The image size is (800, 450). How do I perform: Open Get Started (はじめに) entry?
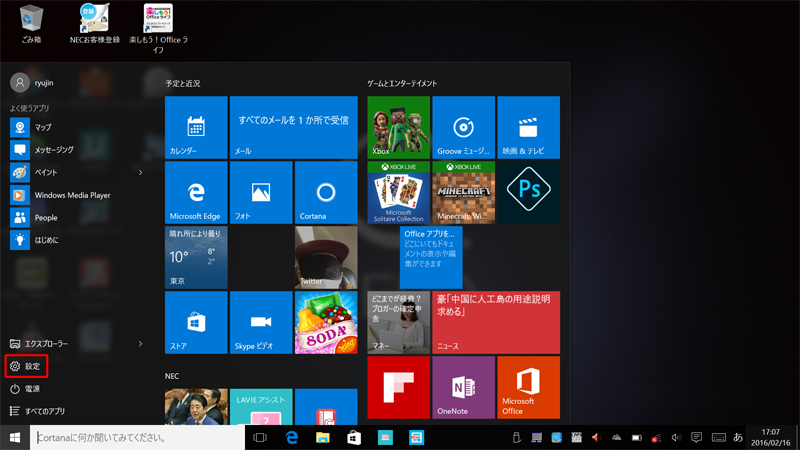[x=77, y=240]
